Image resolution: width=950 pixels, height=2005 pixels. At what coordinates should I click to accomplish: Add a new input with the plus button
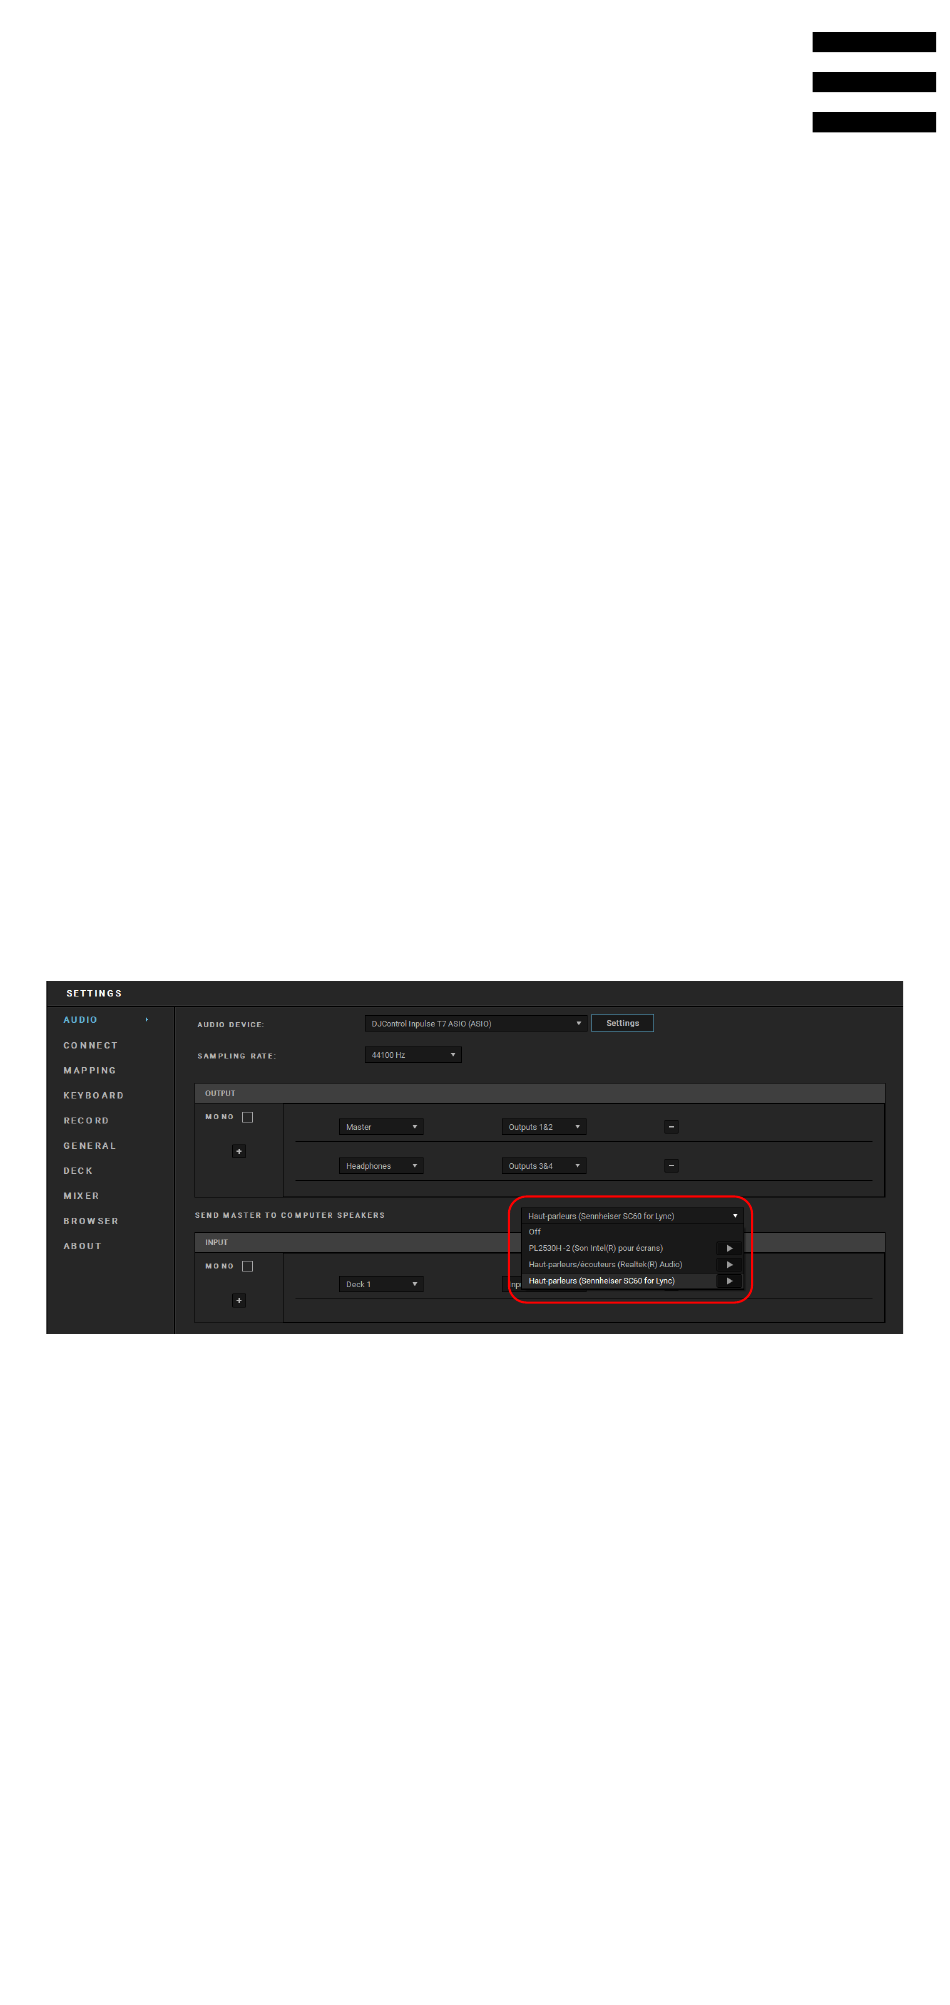239,1300
